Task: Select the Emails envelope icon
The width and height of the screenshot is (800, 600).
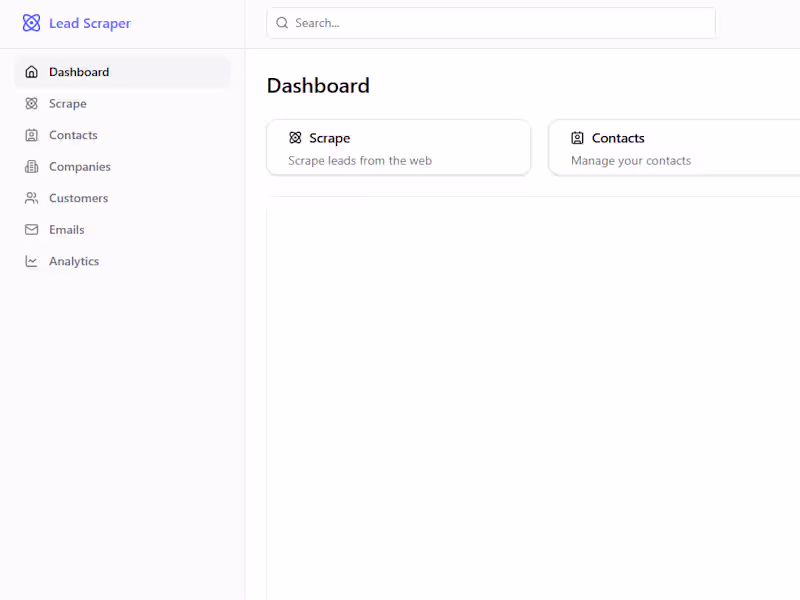Action: [31, 229]
